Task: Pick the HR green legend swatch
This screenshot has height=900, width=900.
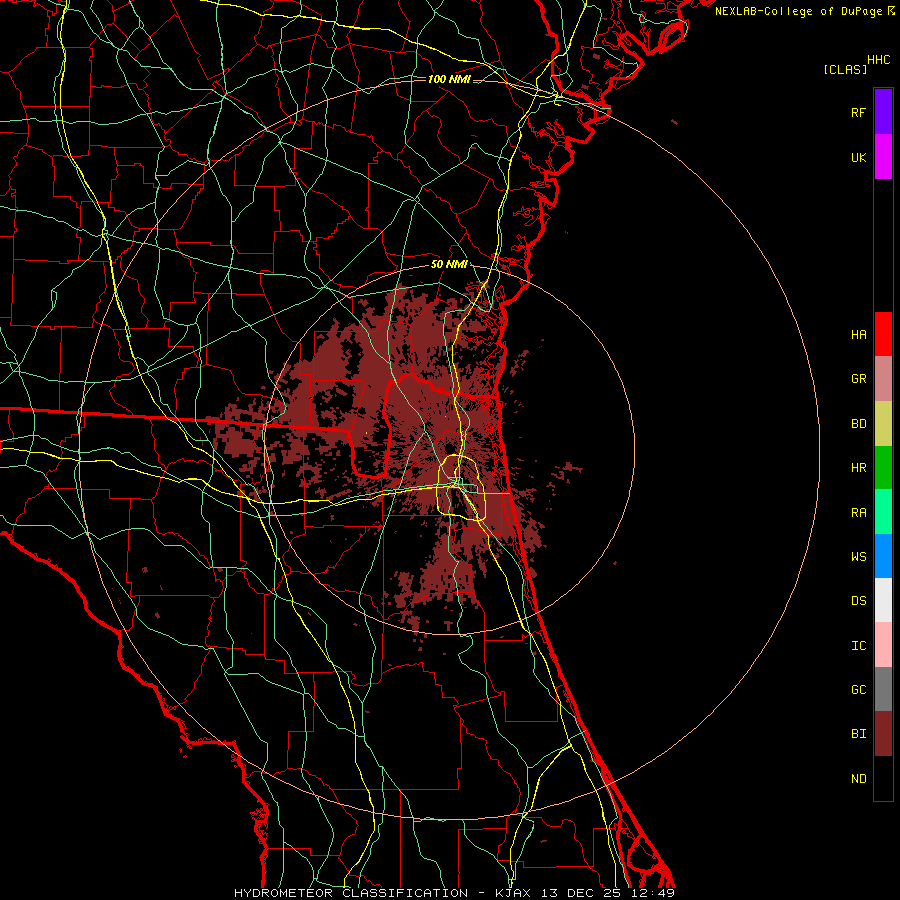Action: coord(883,468)
